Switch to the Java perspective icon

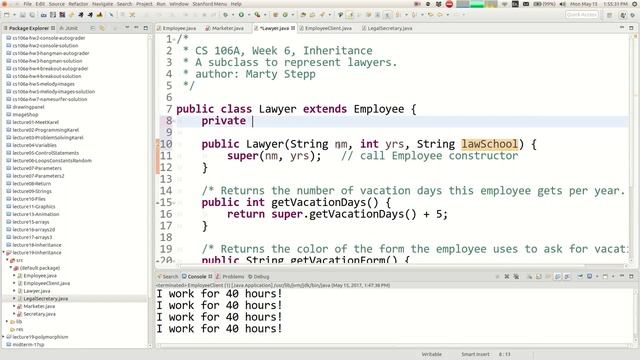[x=623, y=15]
